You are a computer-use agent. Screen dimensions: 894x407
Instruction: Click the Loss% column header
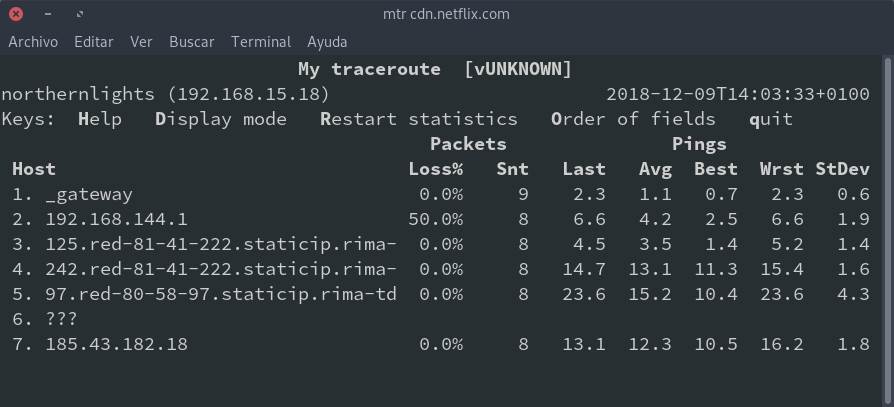point(436,169)
